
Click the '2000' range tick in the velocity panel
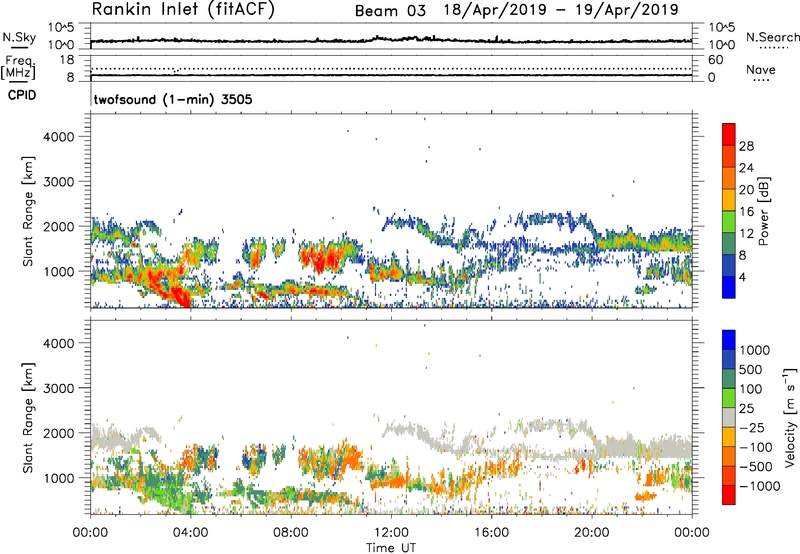(59, 433)
